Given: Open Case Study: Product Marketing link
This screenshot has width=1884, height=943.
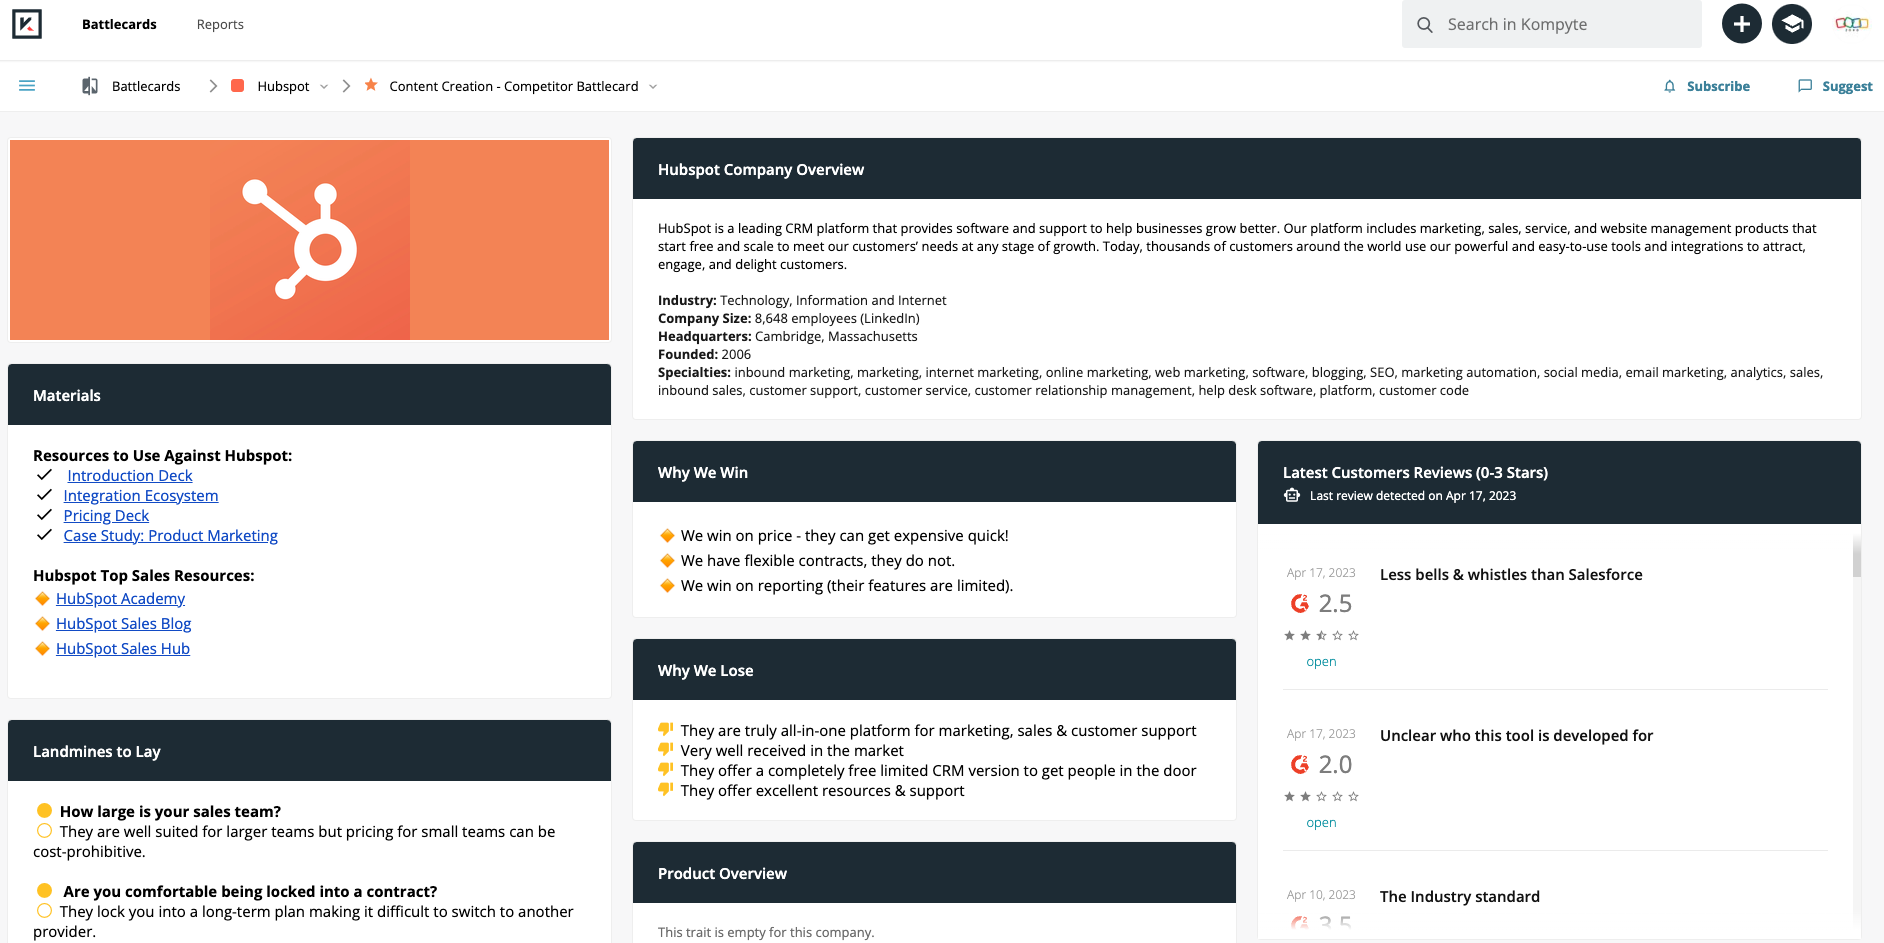Looking at the screenshot, I should coord(171,536).
